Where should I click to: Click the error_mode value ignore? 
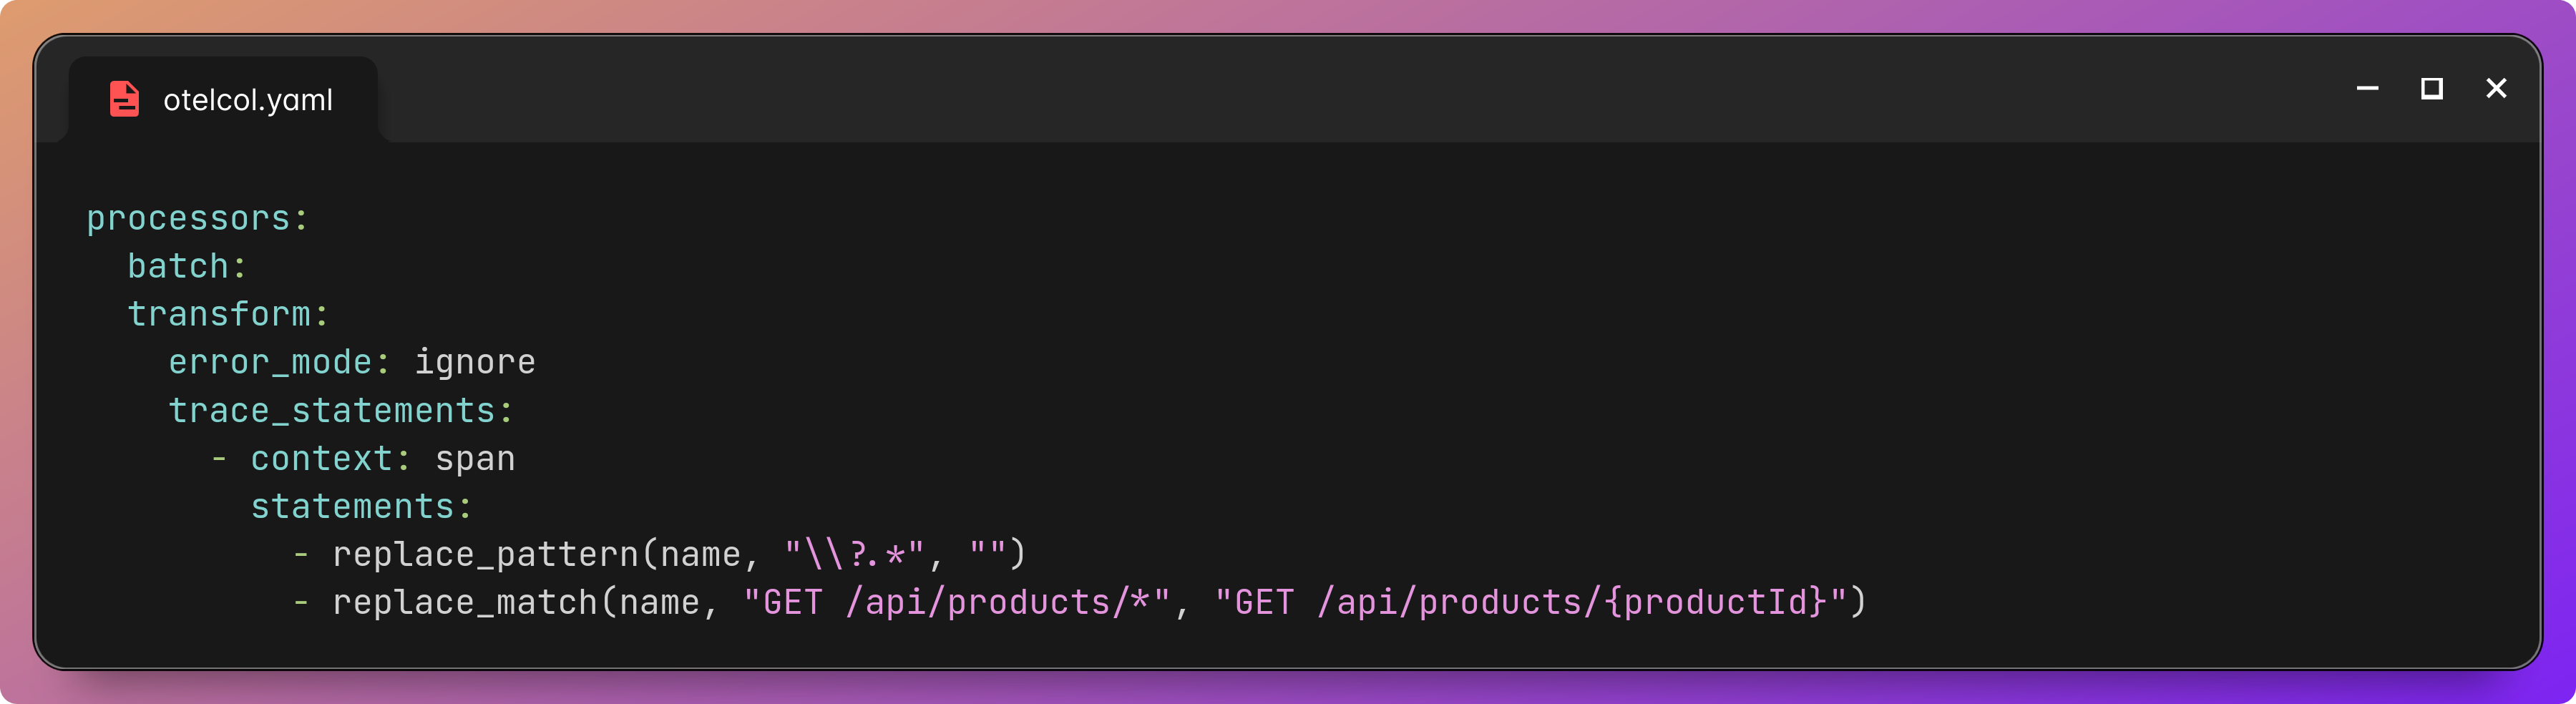tap(477, 361)
